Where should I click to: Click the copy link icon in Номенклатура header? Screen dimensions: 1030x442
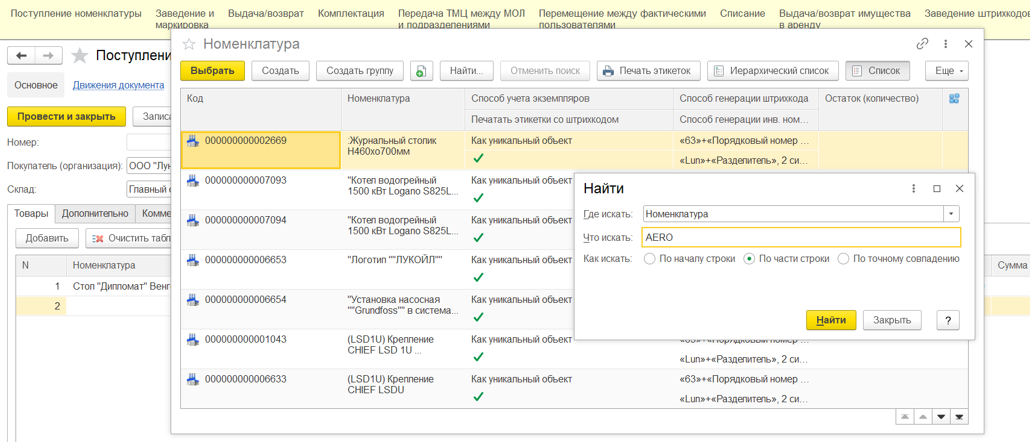tap(922, 44)
